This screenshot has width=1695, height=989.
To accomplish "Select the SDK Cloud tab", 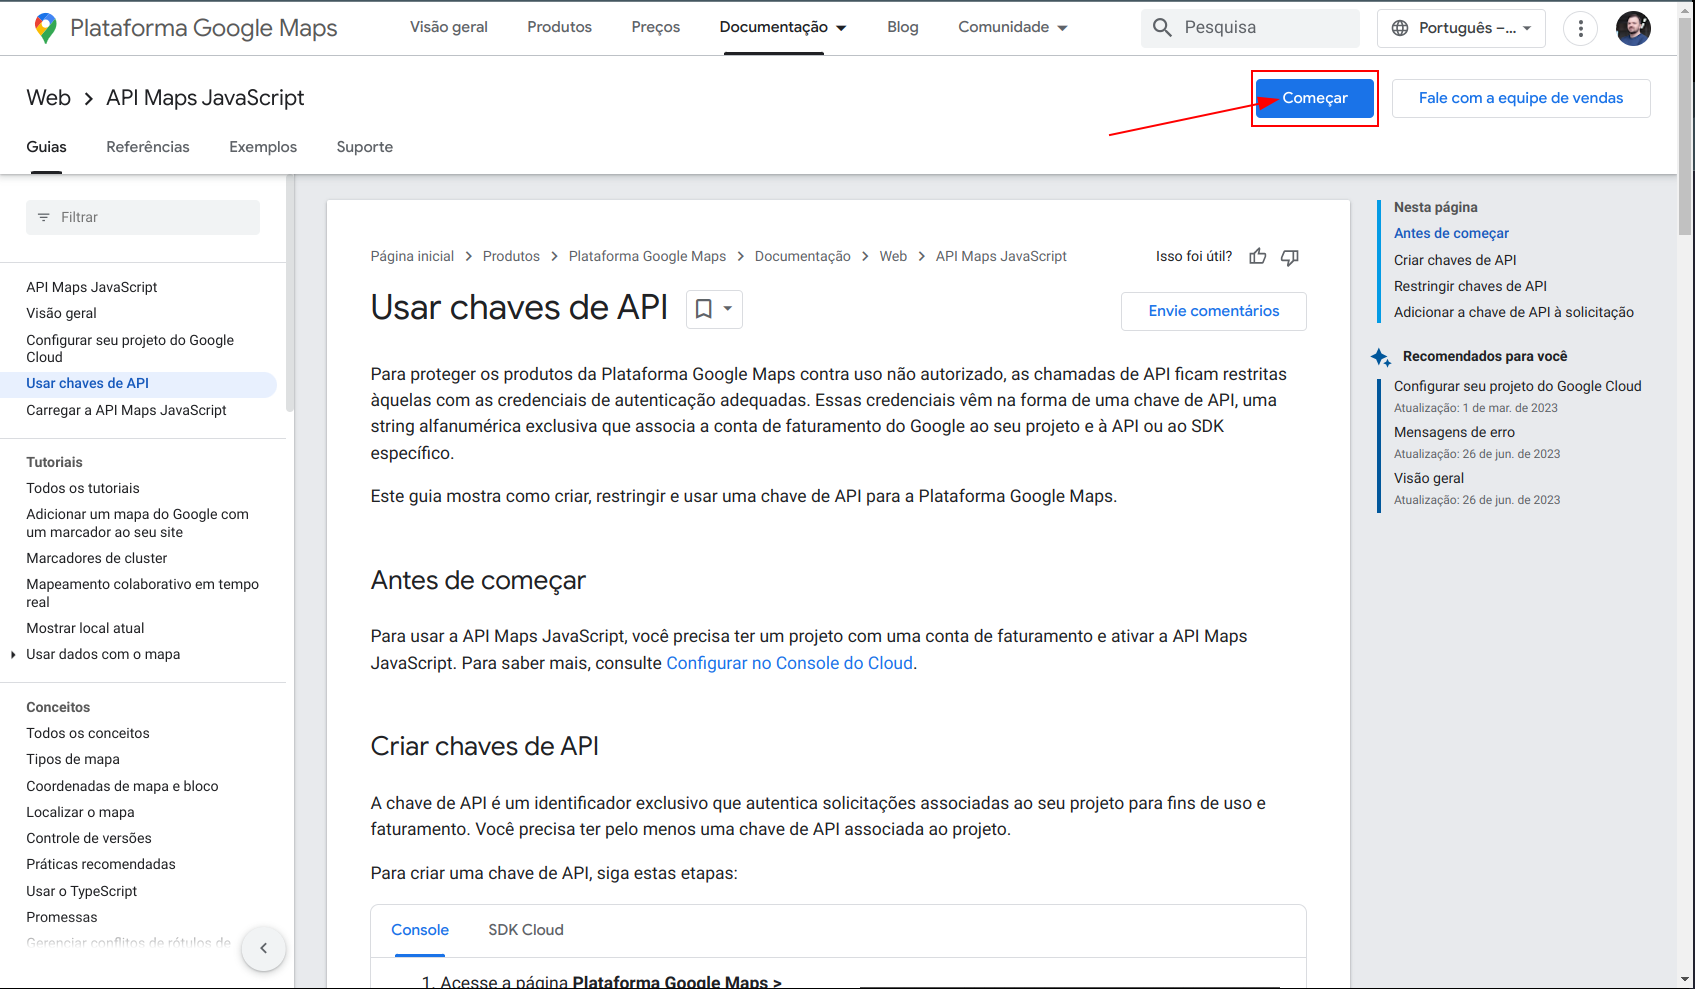I will pyautogui.click(x=526, y=930).
